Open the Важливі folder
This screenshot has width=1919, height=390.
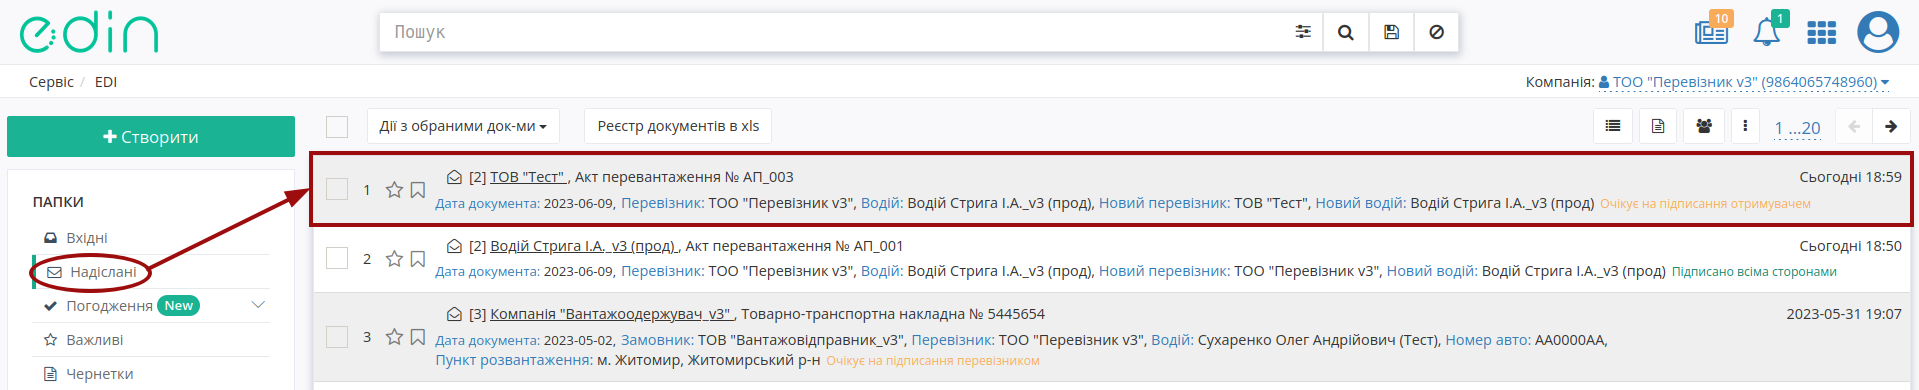[94, 340]
